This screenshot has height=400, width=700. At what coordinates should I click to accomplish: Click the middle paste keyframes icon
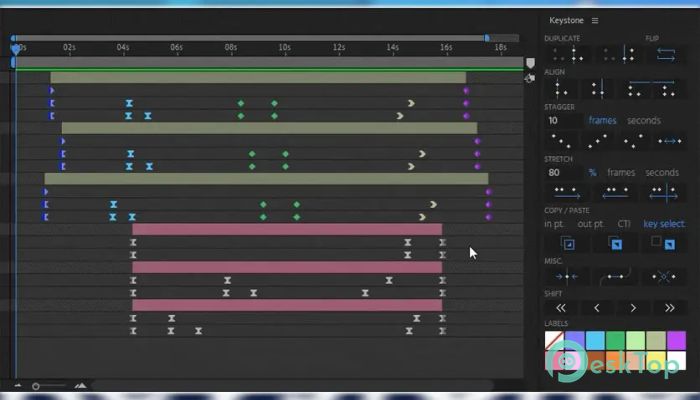coord(616,244)
